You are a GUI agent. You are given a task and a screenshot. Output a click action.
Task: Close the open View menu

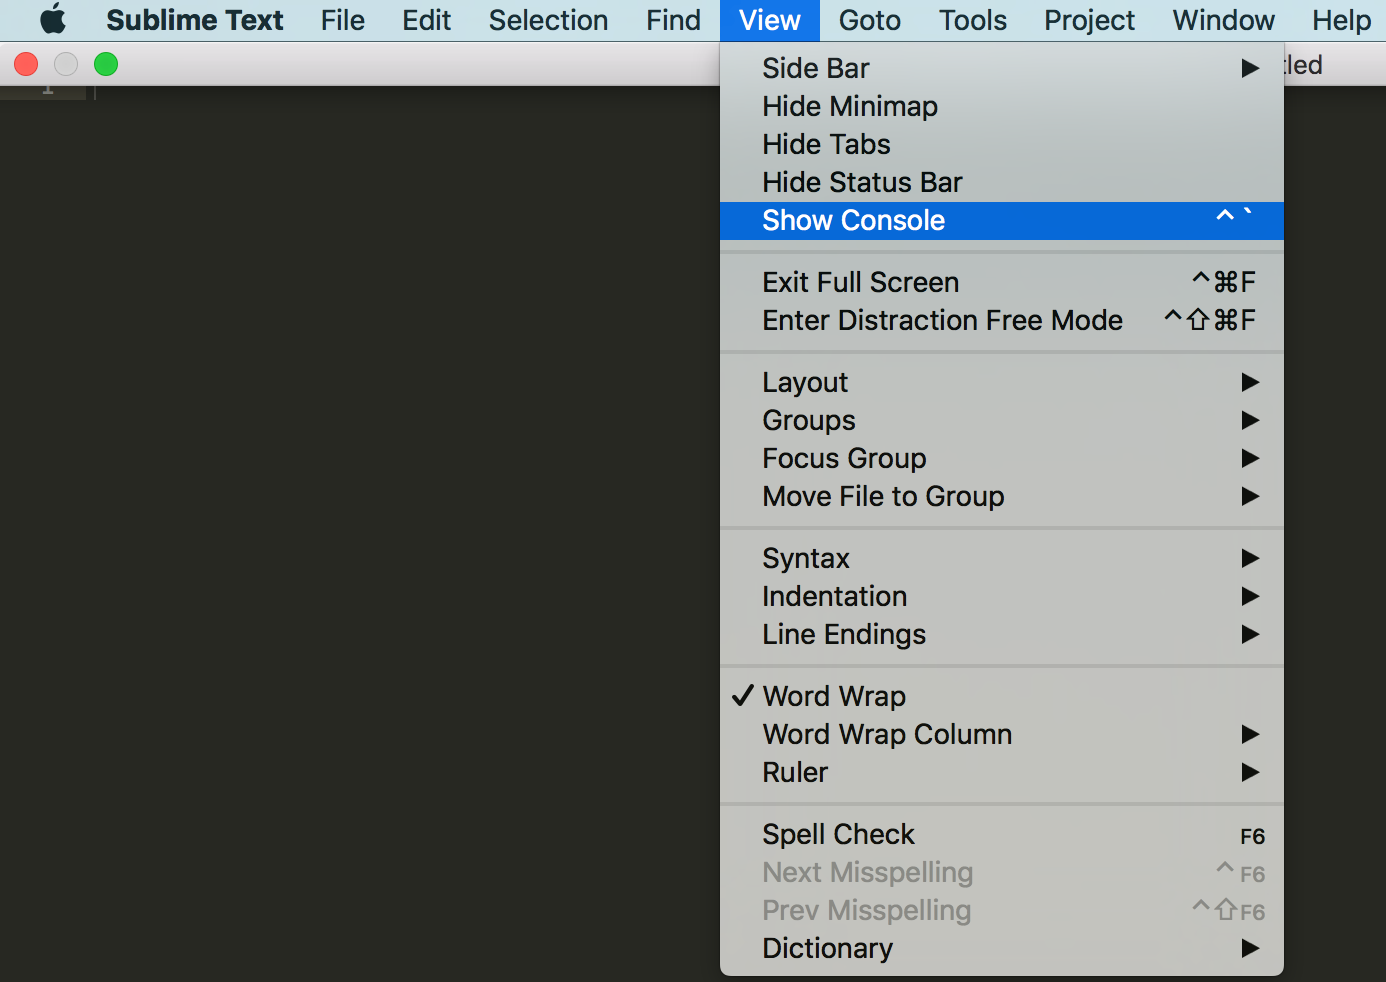tap(770, 20)
